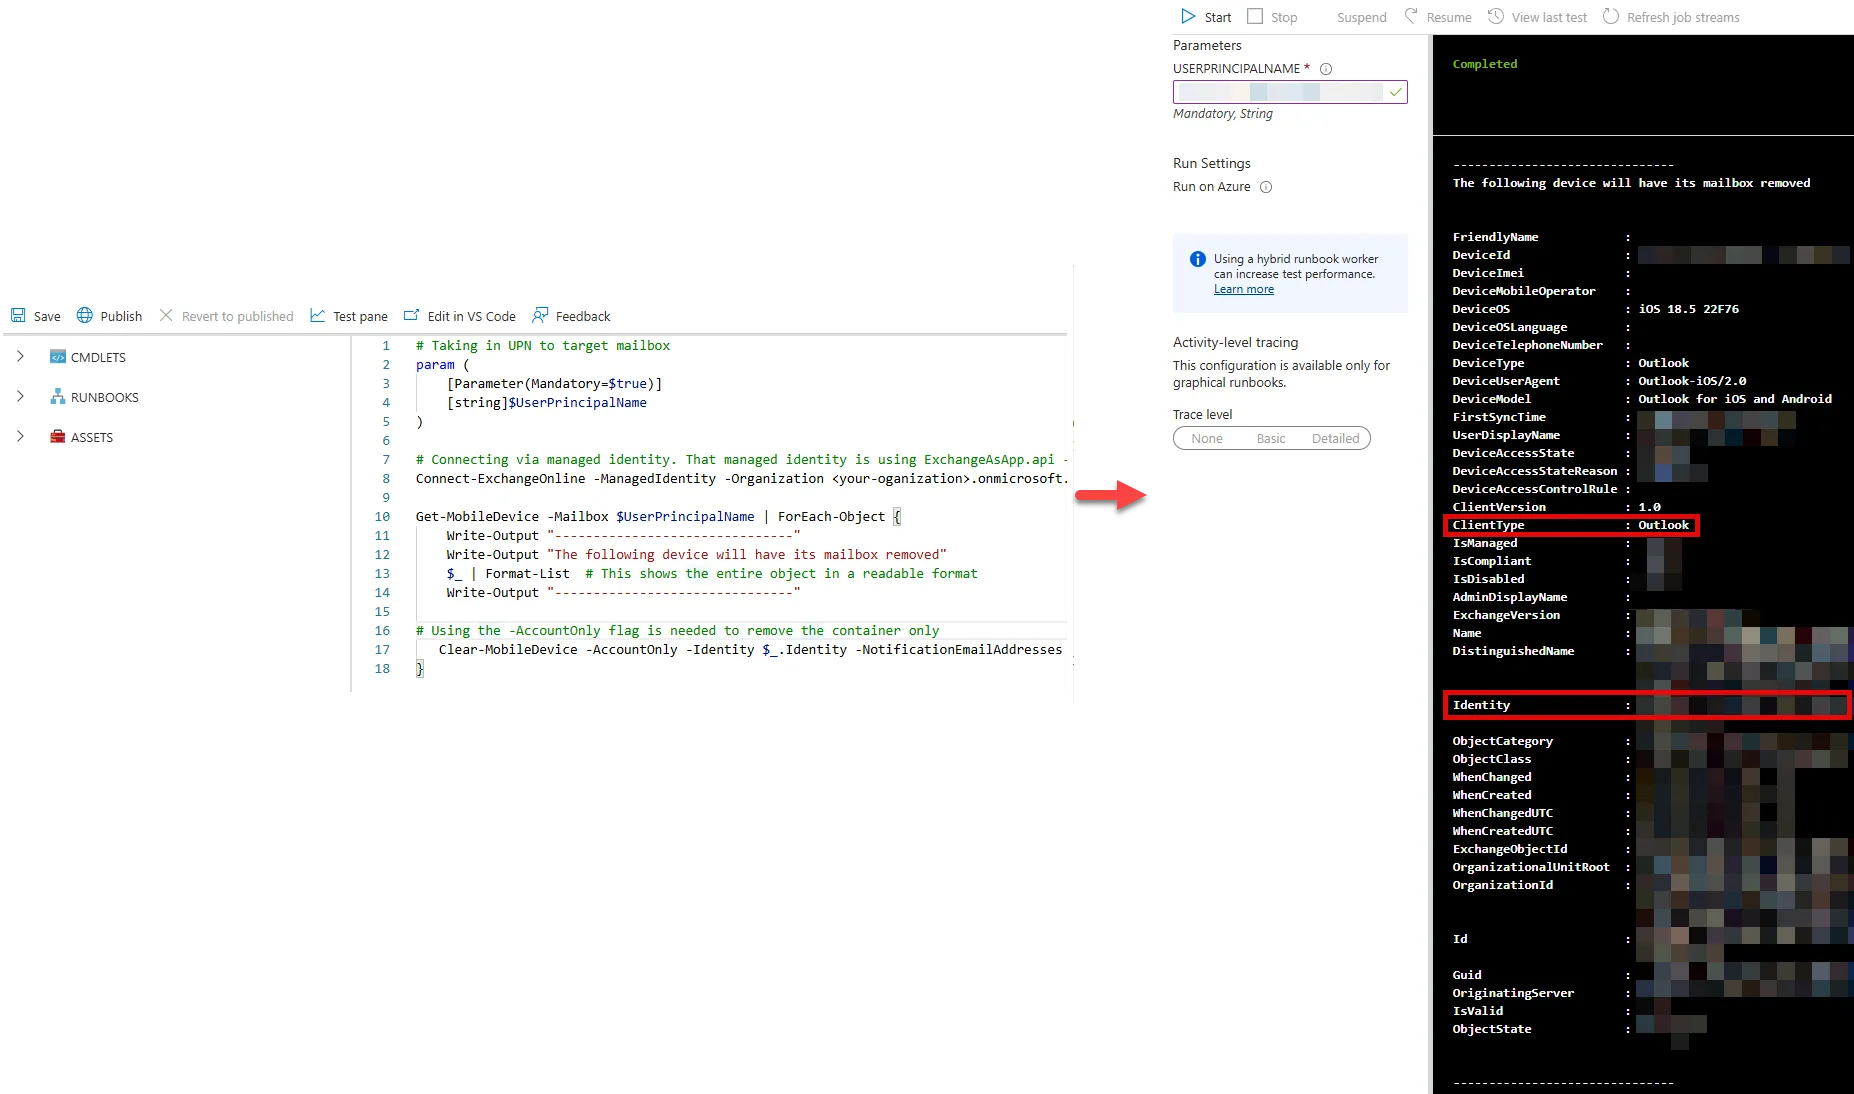Launch Edit in VS Code

click(x=413, y=315)
